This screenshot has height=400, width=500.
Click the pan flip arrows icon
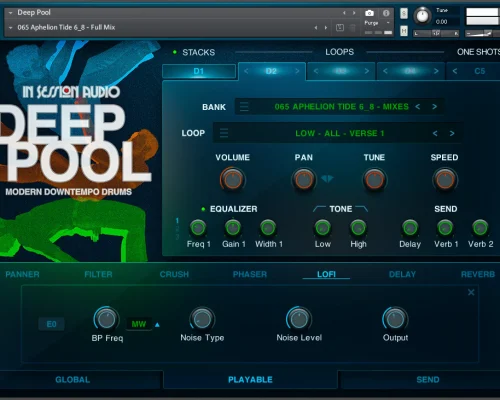click(x=327, y=179)
